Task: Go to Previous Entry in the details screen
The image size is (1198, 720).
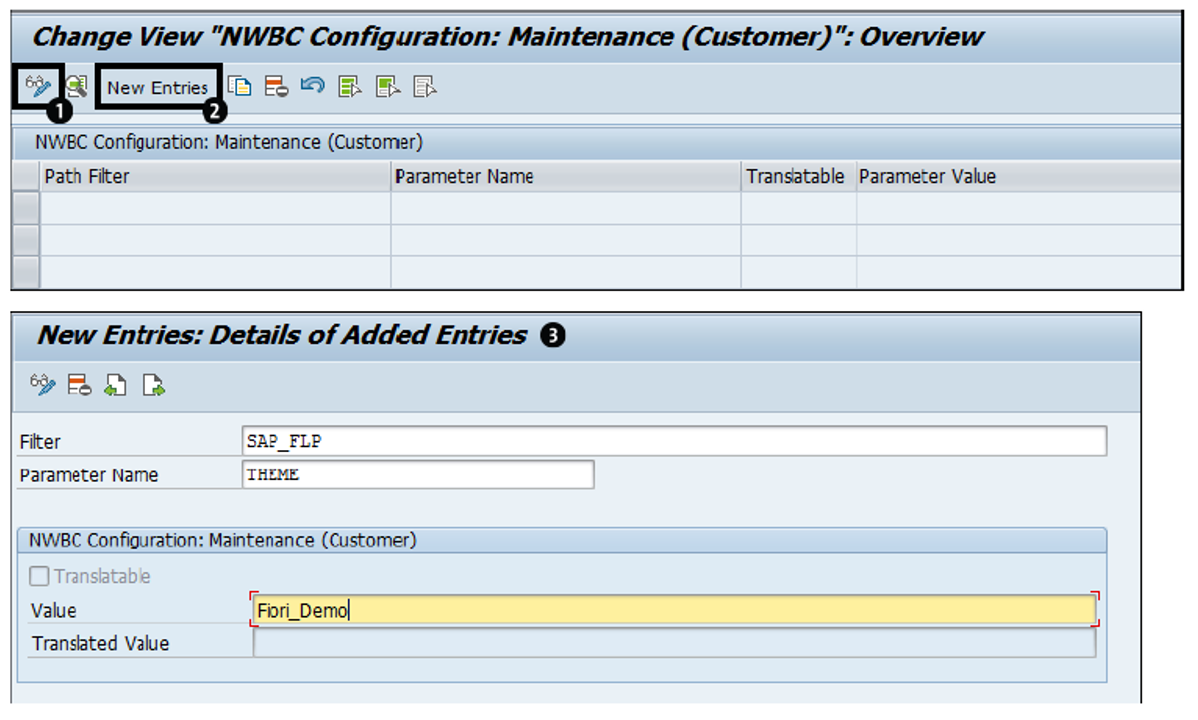Action: coord(114,383)
